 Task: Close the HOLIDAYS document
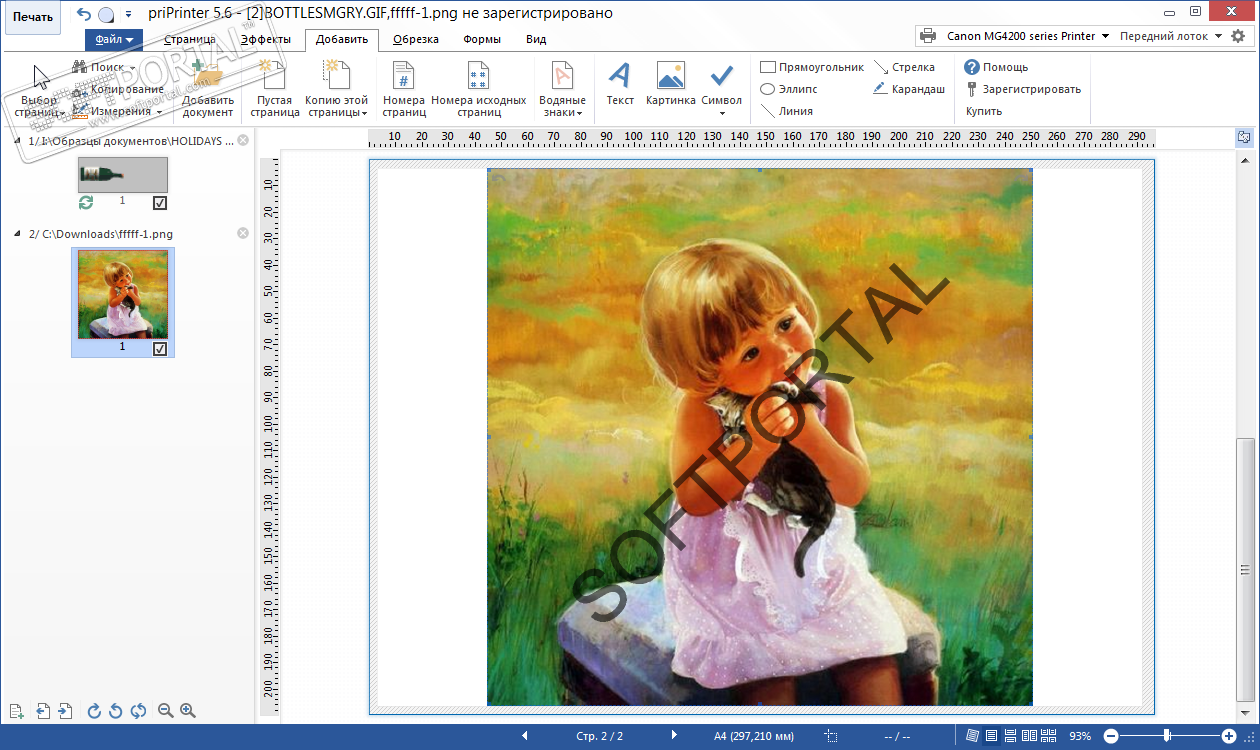tap(243, 140)
